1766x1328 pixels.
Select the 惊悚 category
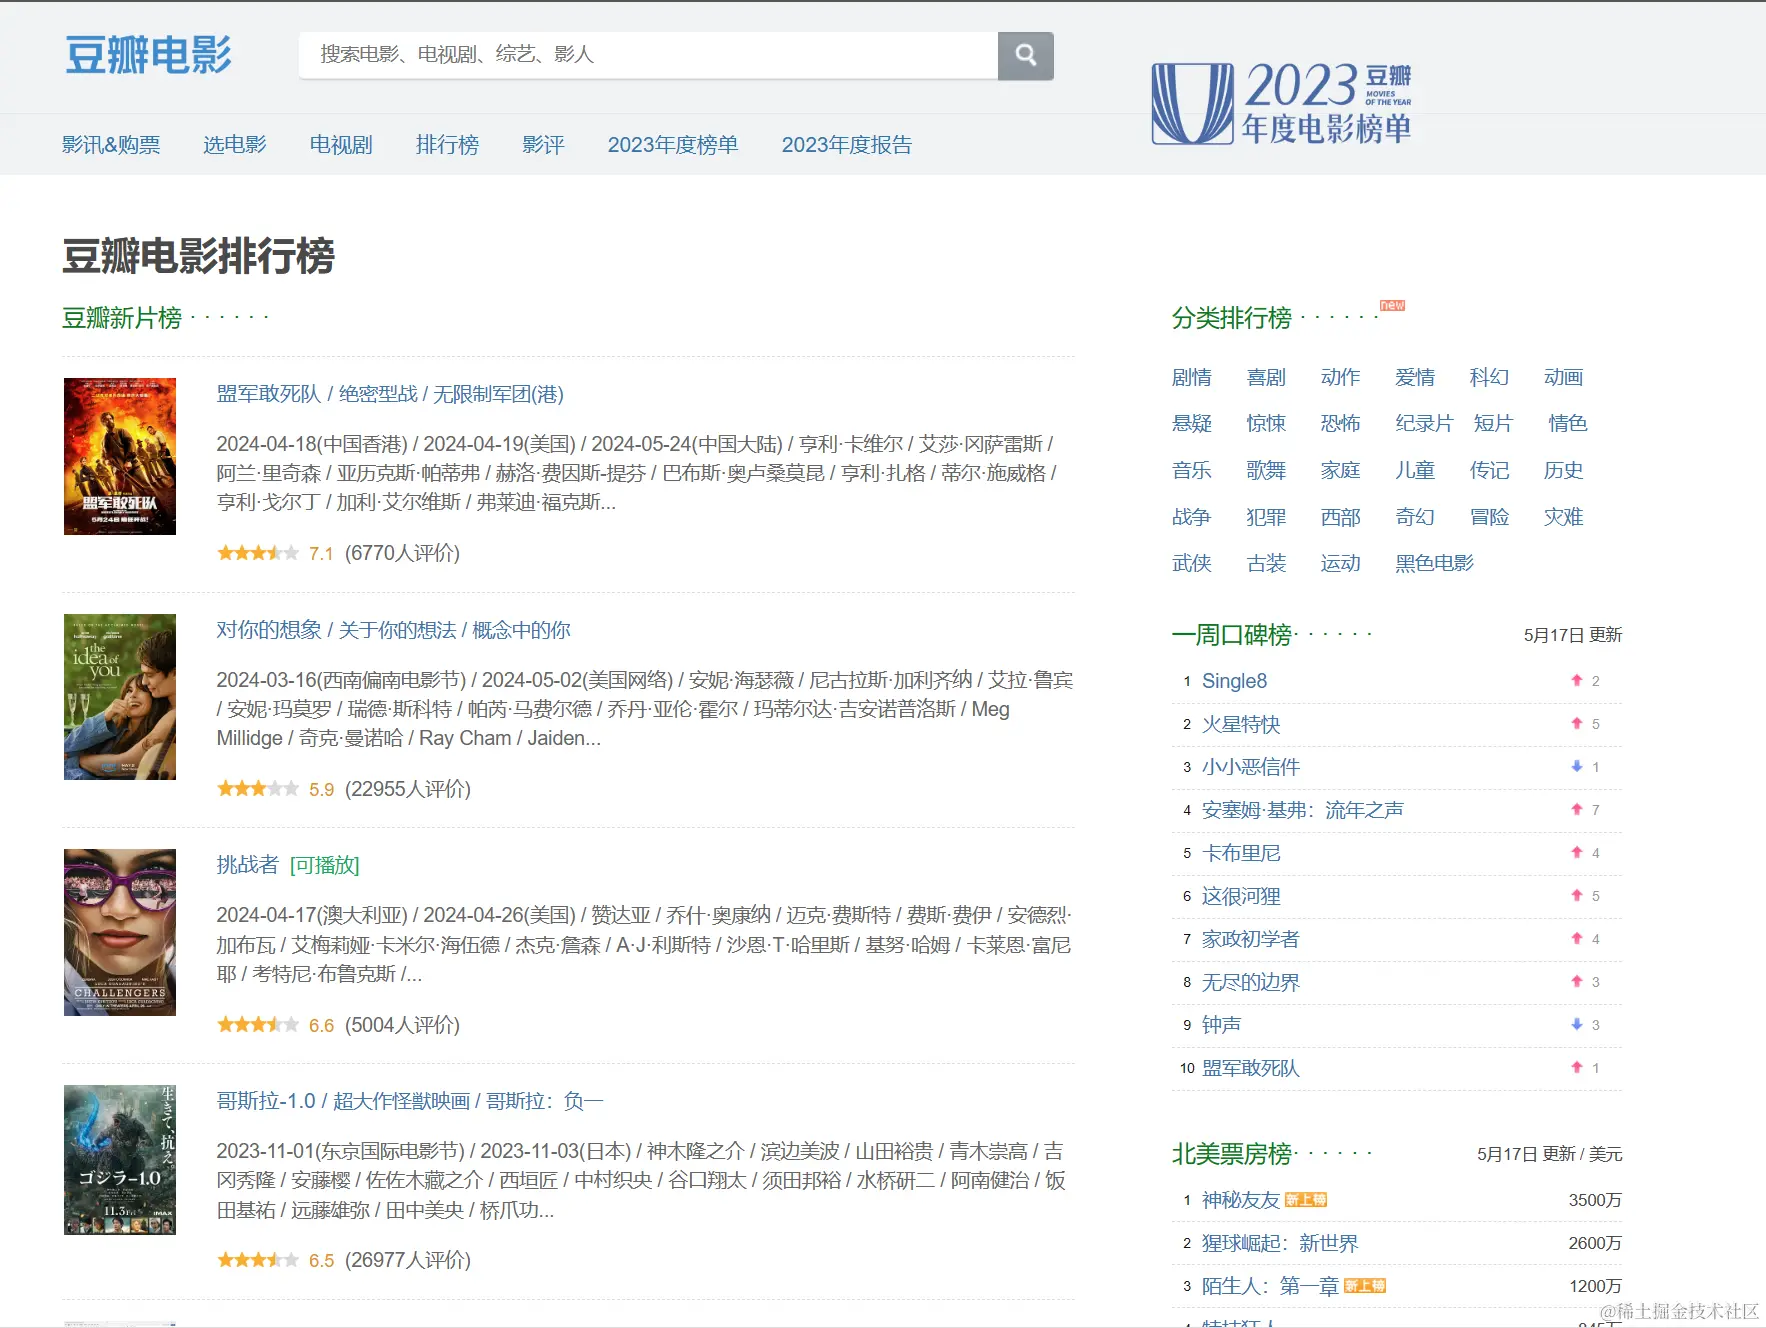(1266, 424)
